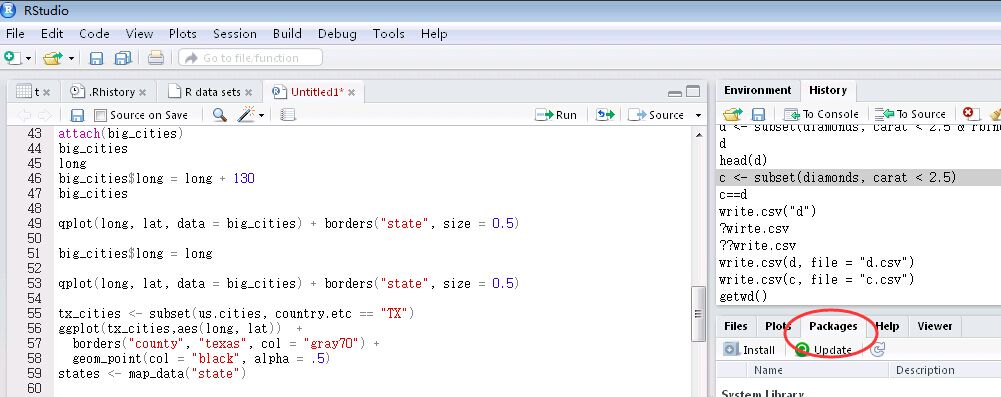
Task: Close the .Rhistory tab
Action: coord(142,93)
